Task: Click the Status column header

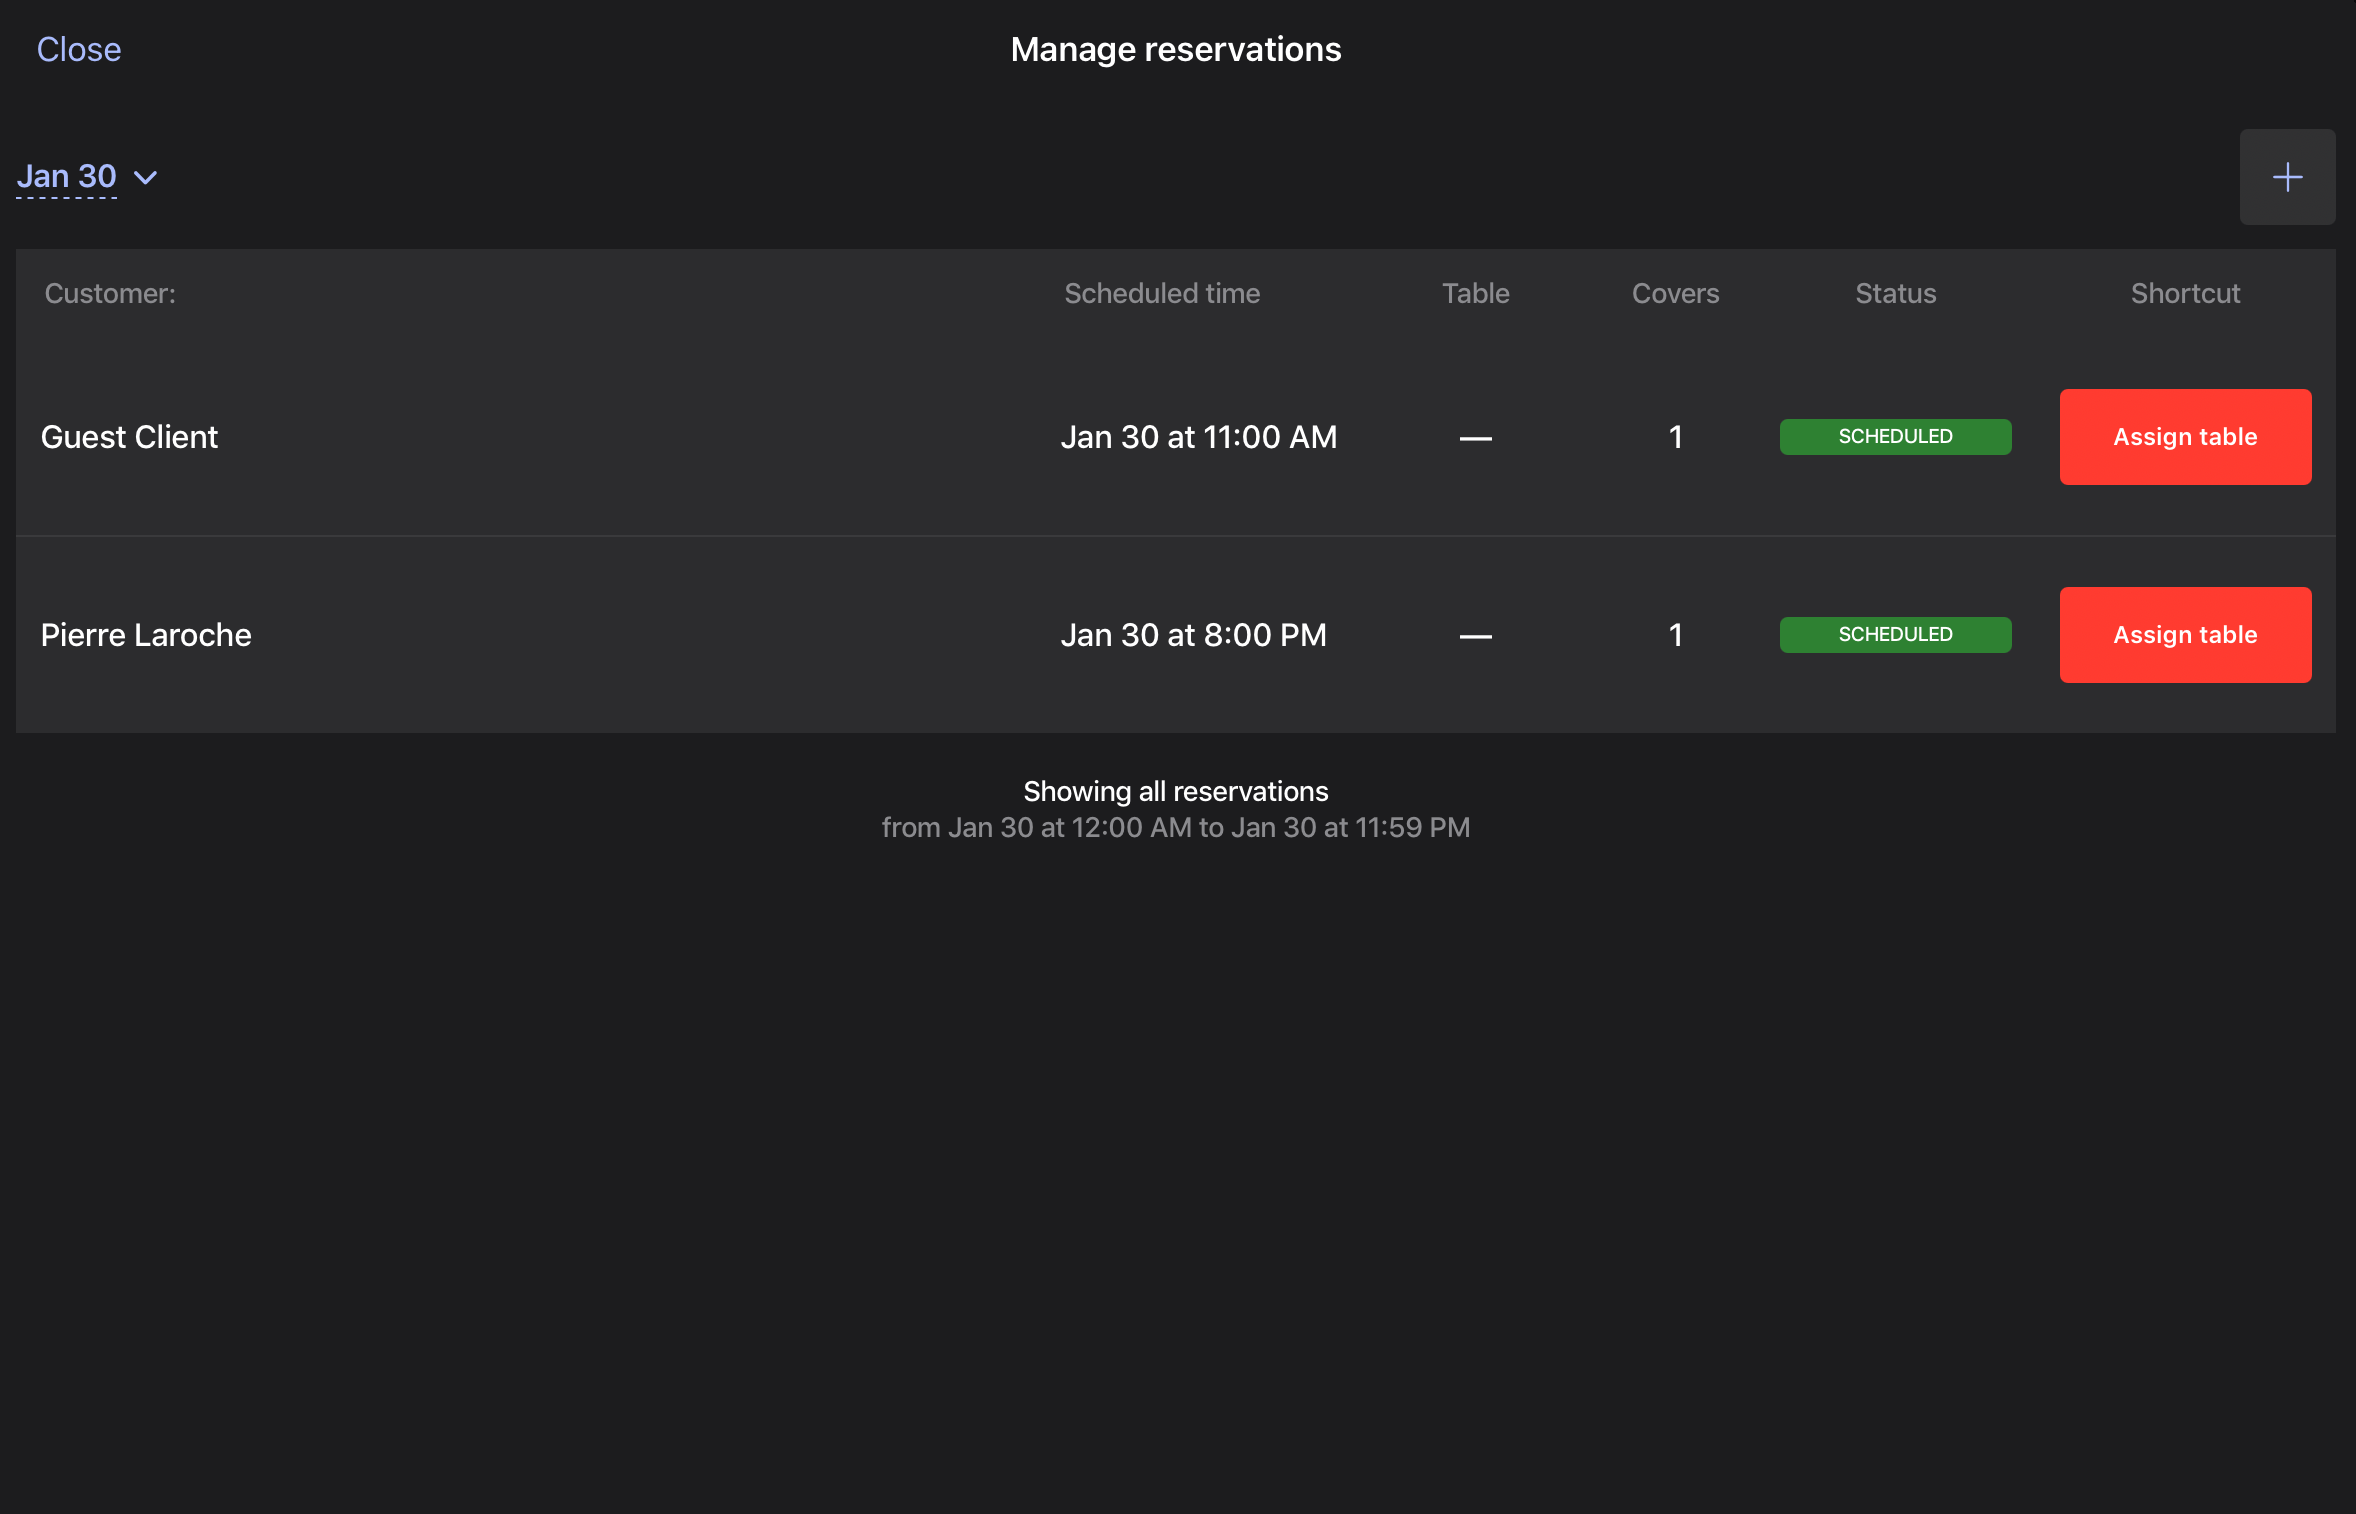Action: click(1895, 293)
